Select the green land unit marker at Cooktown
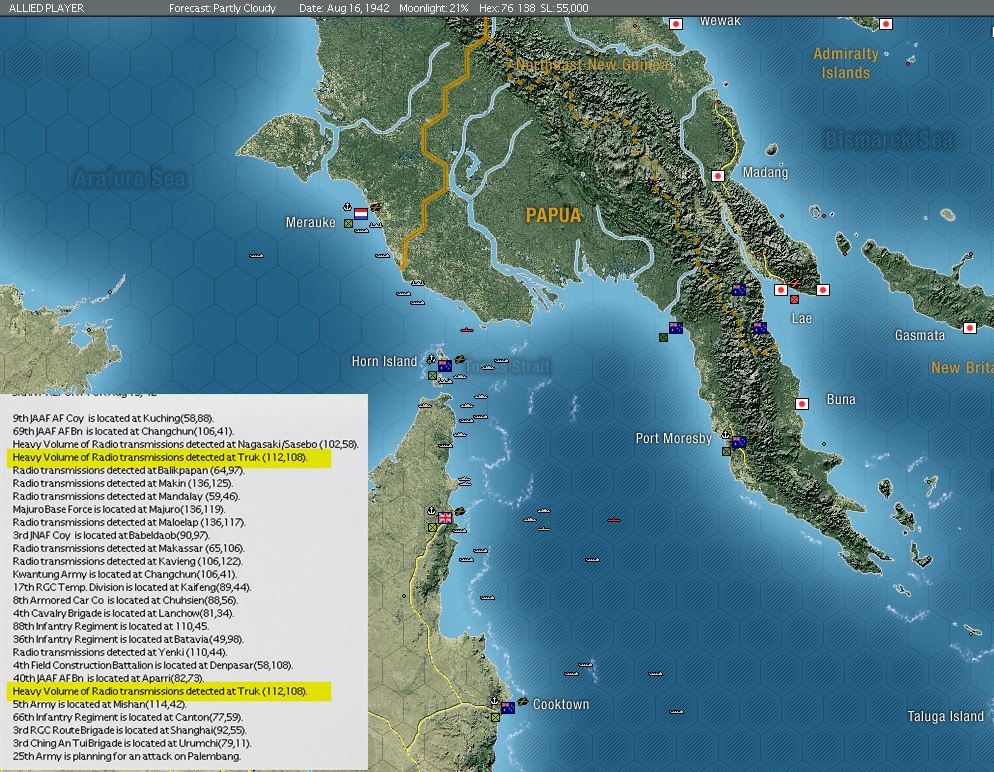Viewport: 994px width, 772px height. [x=495, y=717]
